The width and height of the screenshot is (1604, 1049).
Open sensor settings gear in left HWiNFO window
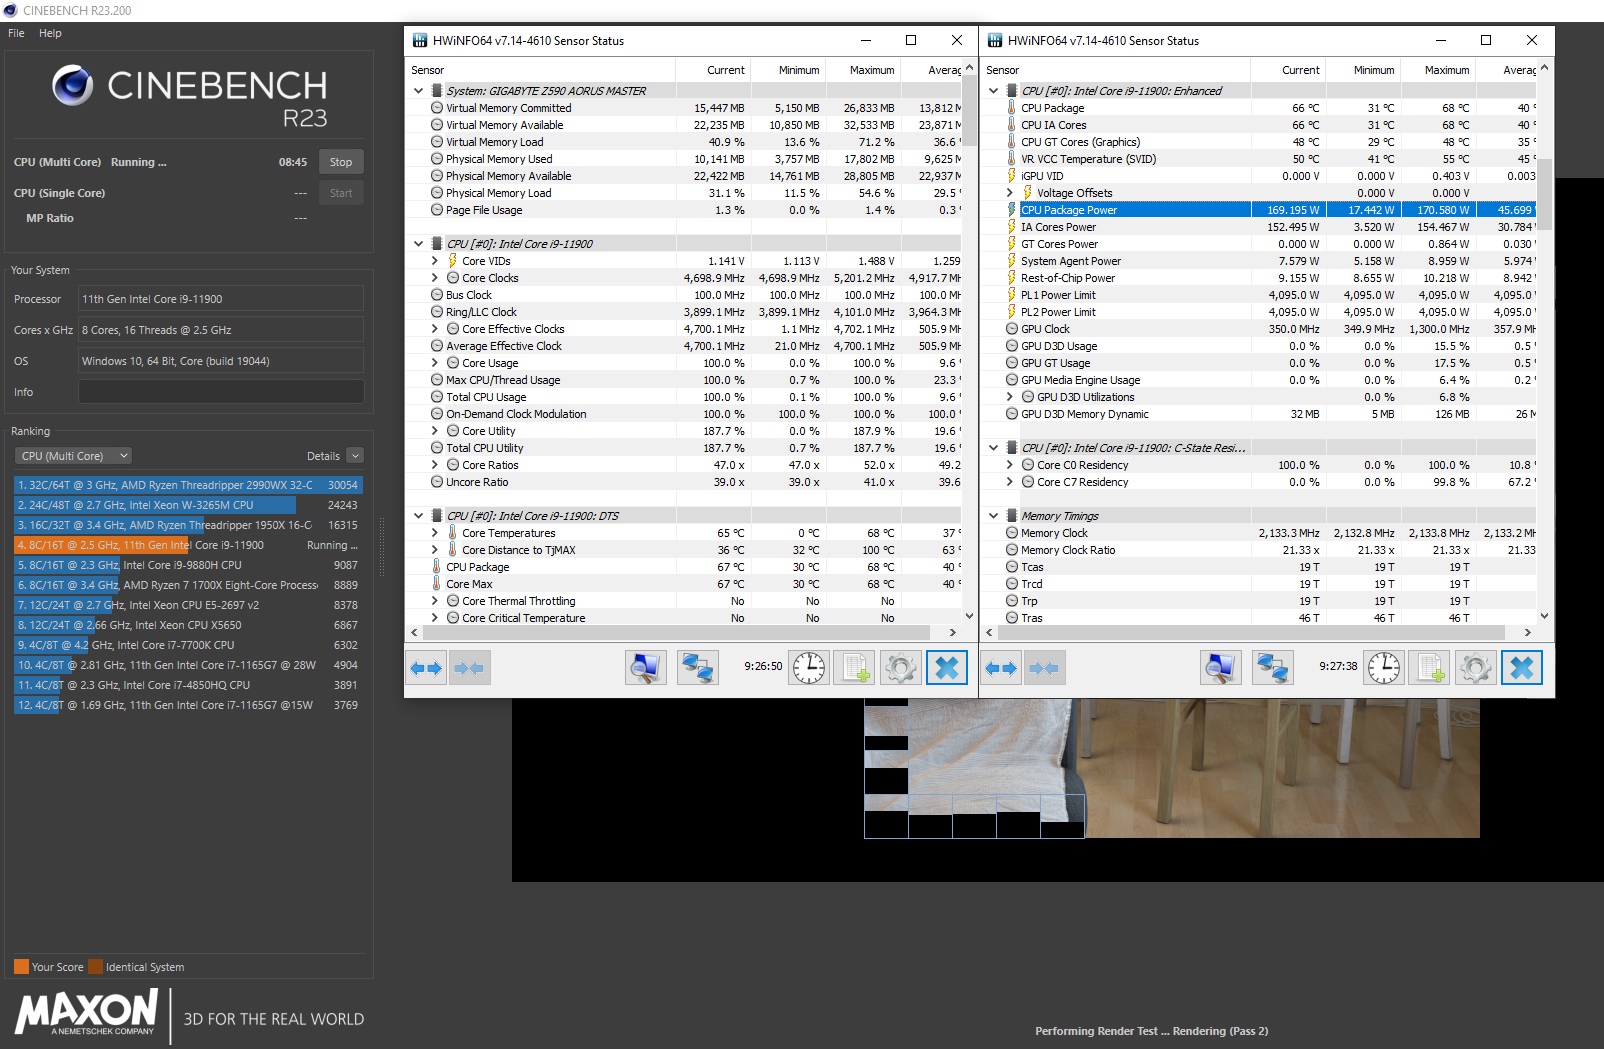click(900, 667)
